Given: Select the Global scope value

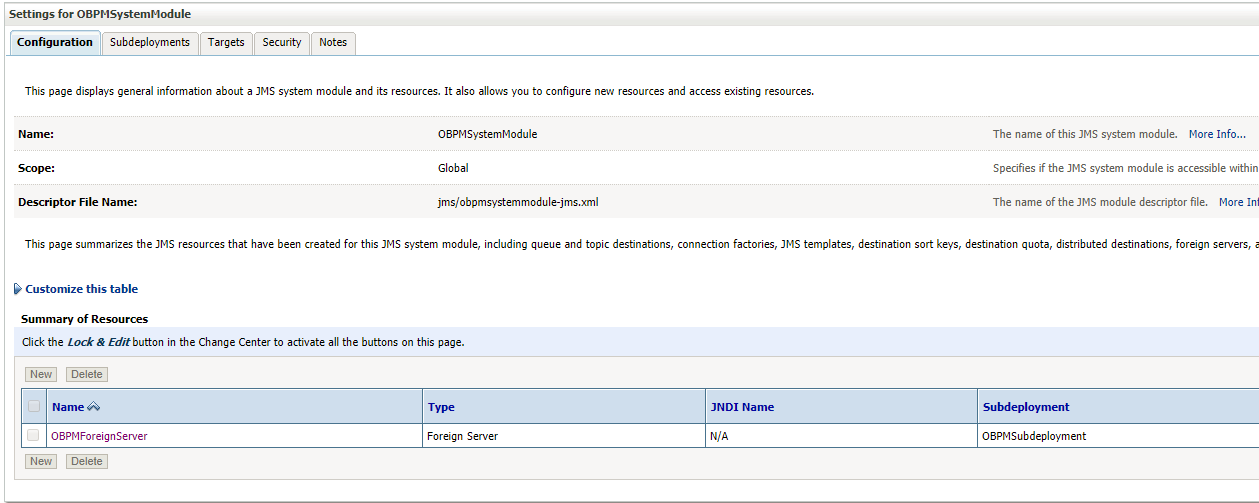Looking at the screenshot, I should [453, 168].
